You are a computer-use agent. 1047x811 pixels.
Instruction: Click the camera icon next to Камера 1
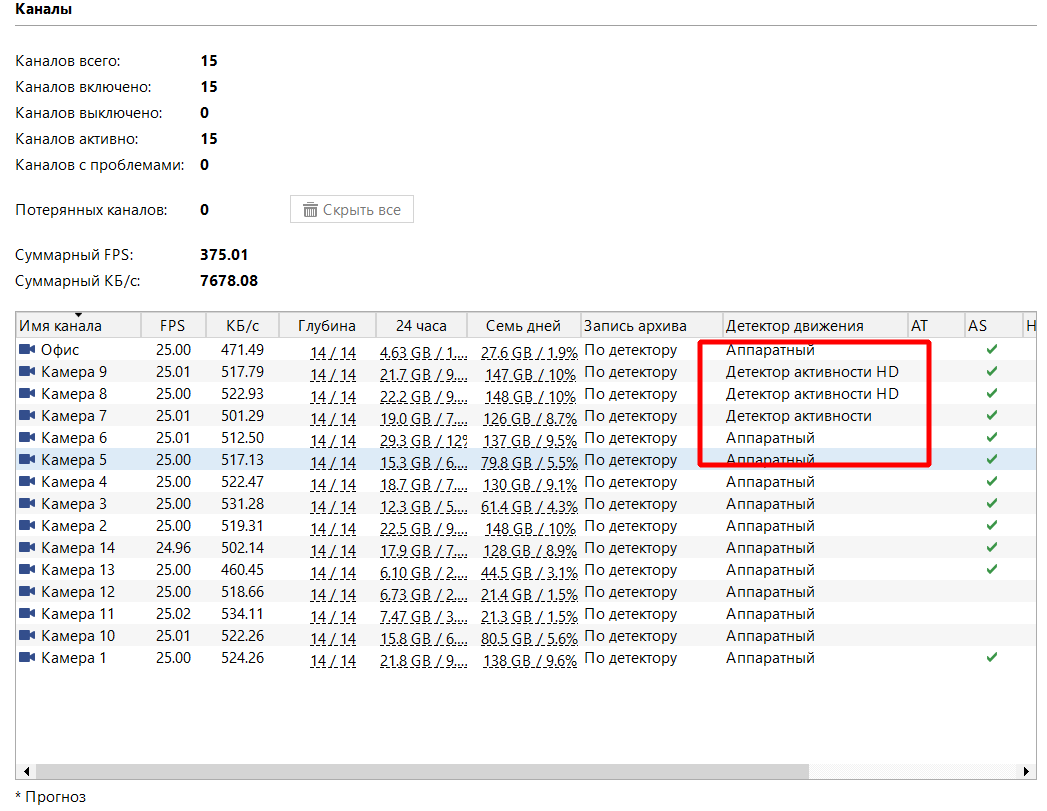pos(27,658)
